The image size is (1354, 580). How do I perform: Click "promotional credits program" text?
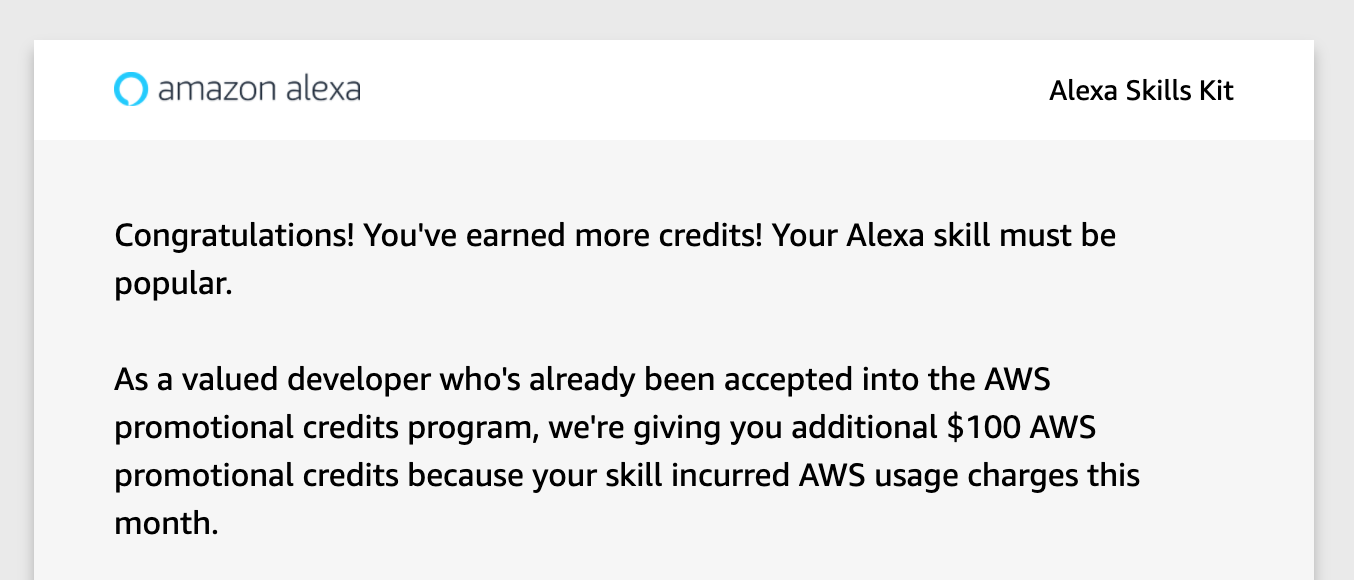tap(328, 428)
